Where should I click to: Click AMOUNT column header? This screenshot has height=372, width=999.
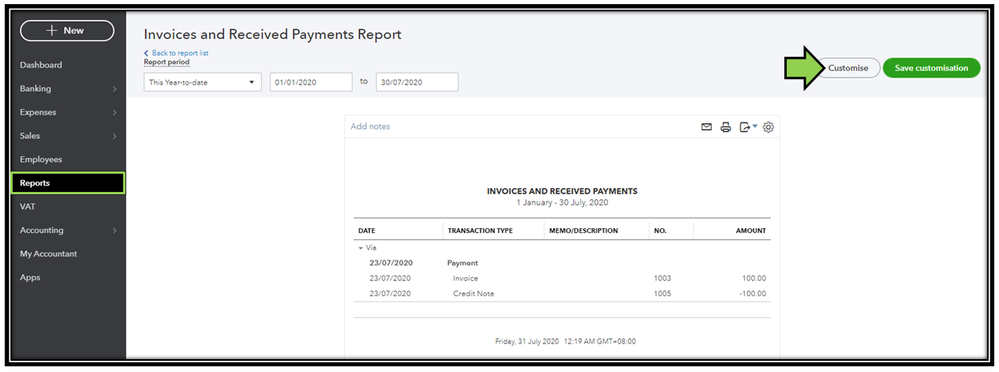(751, 231)
